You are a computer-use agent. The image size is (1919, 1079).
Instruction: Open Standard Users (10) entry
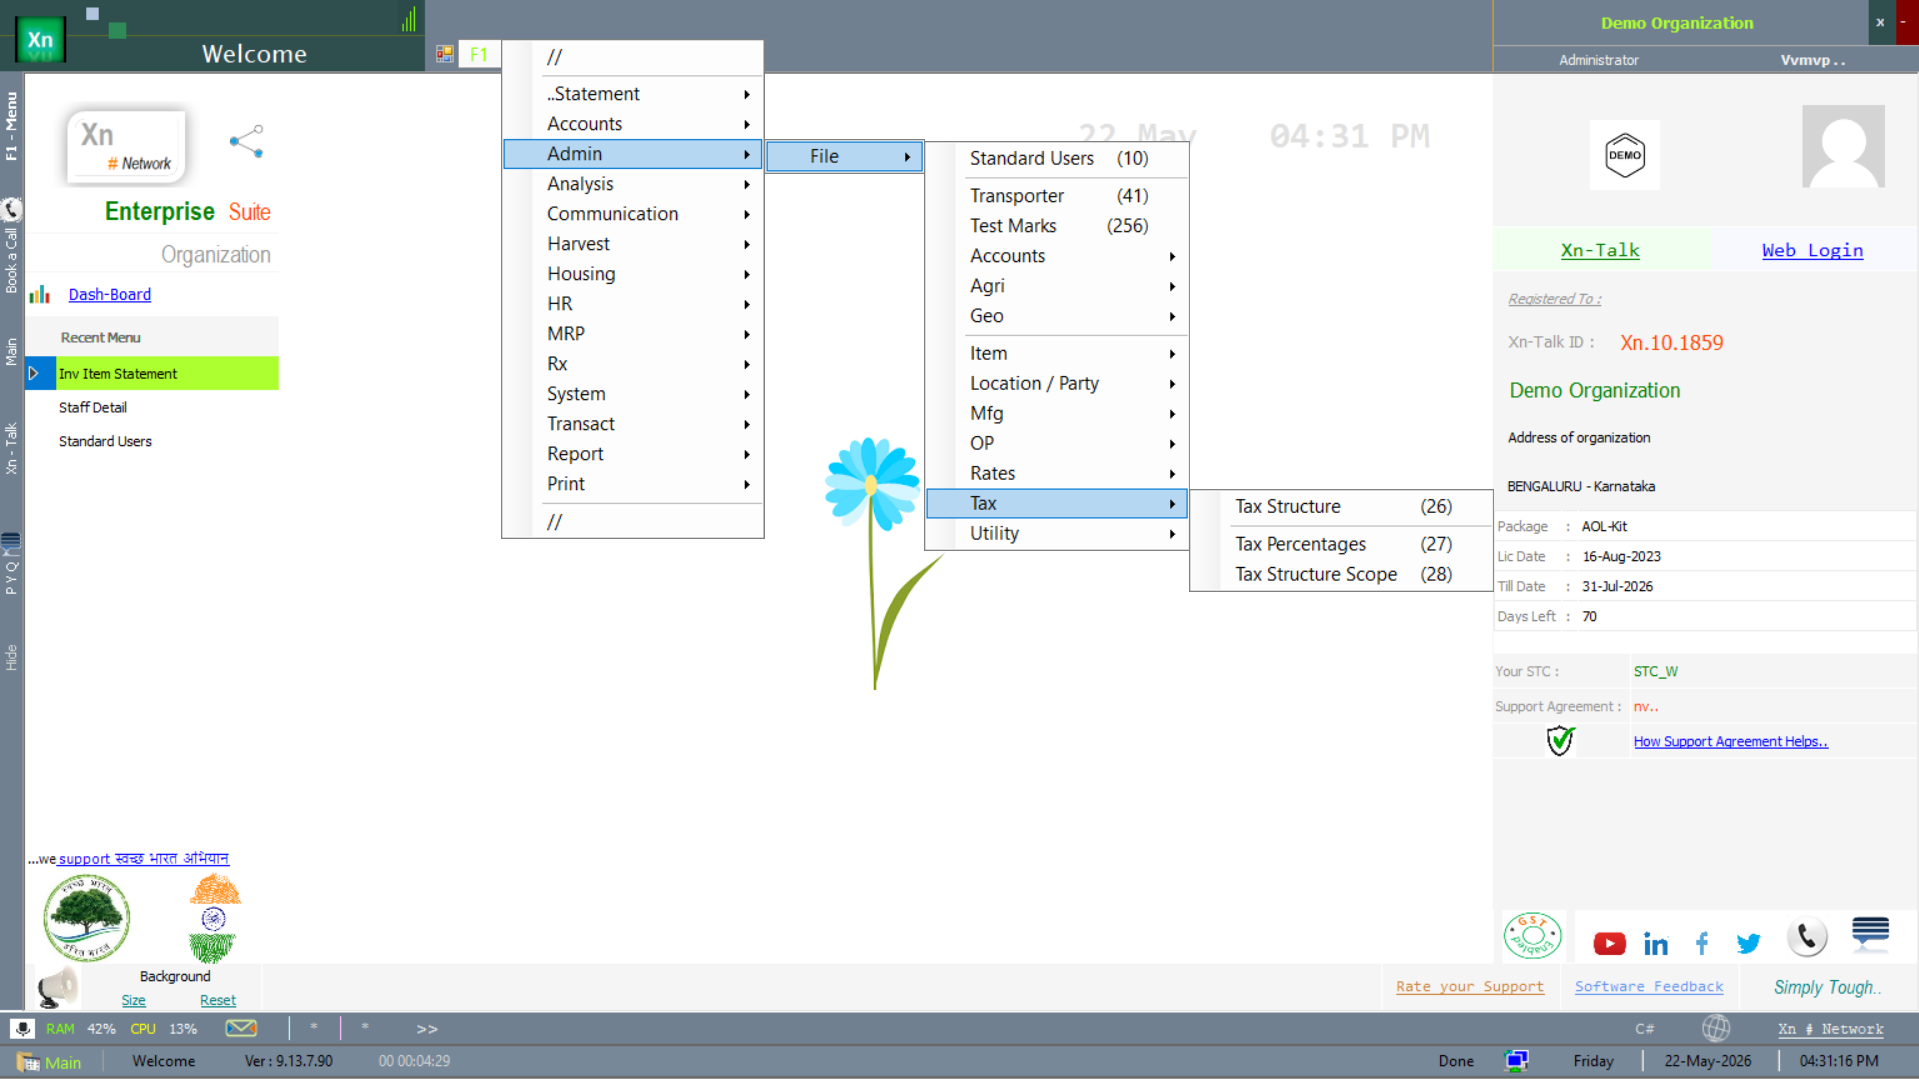(1058, 158)
